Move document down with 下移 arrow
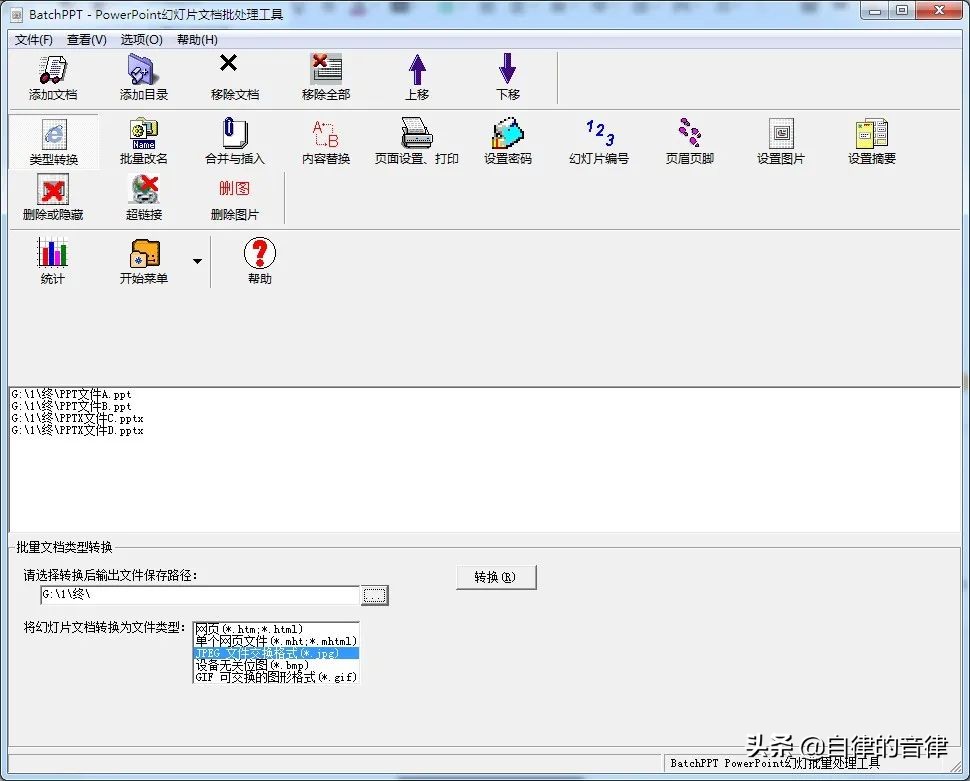This screenshot has height=781, width=970. click(x=508, y=77)
